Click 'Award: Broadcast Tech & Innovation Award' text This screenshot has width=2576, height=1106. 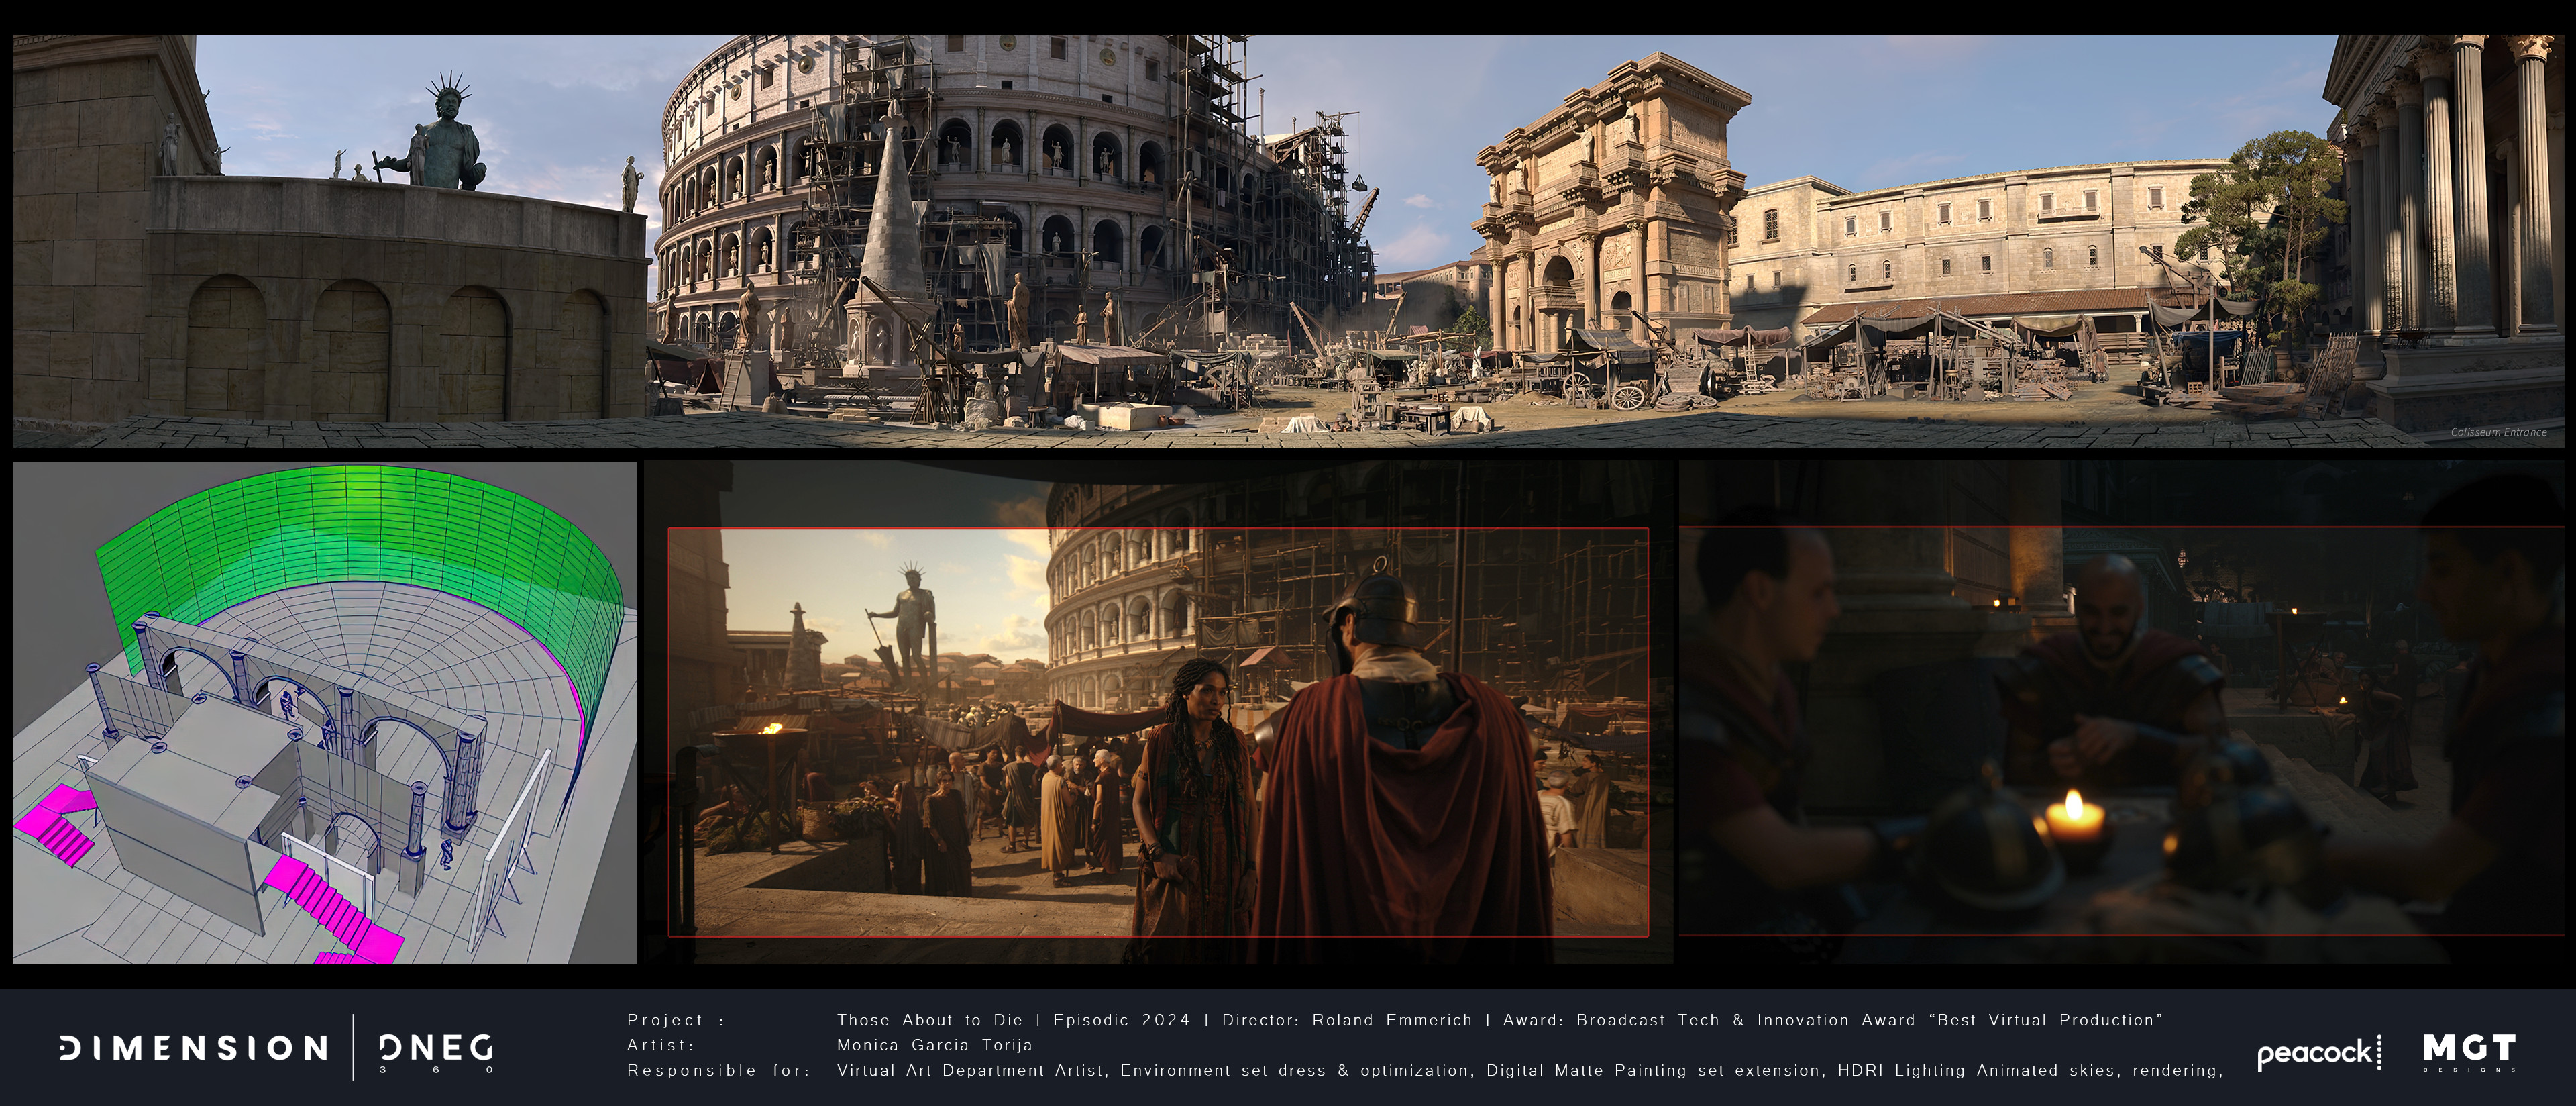click(1709, 1020)
